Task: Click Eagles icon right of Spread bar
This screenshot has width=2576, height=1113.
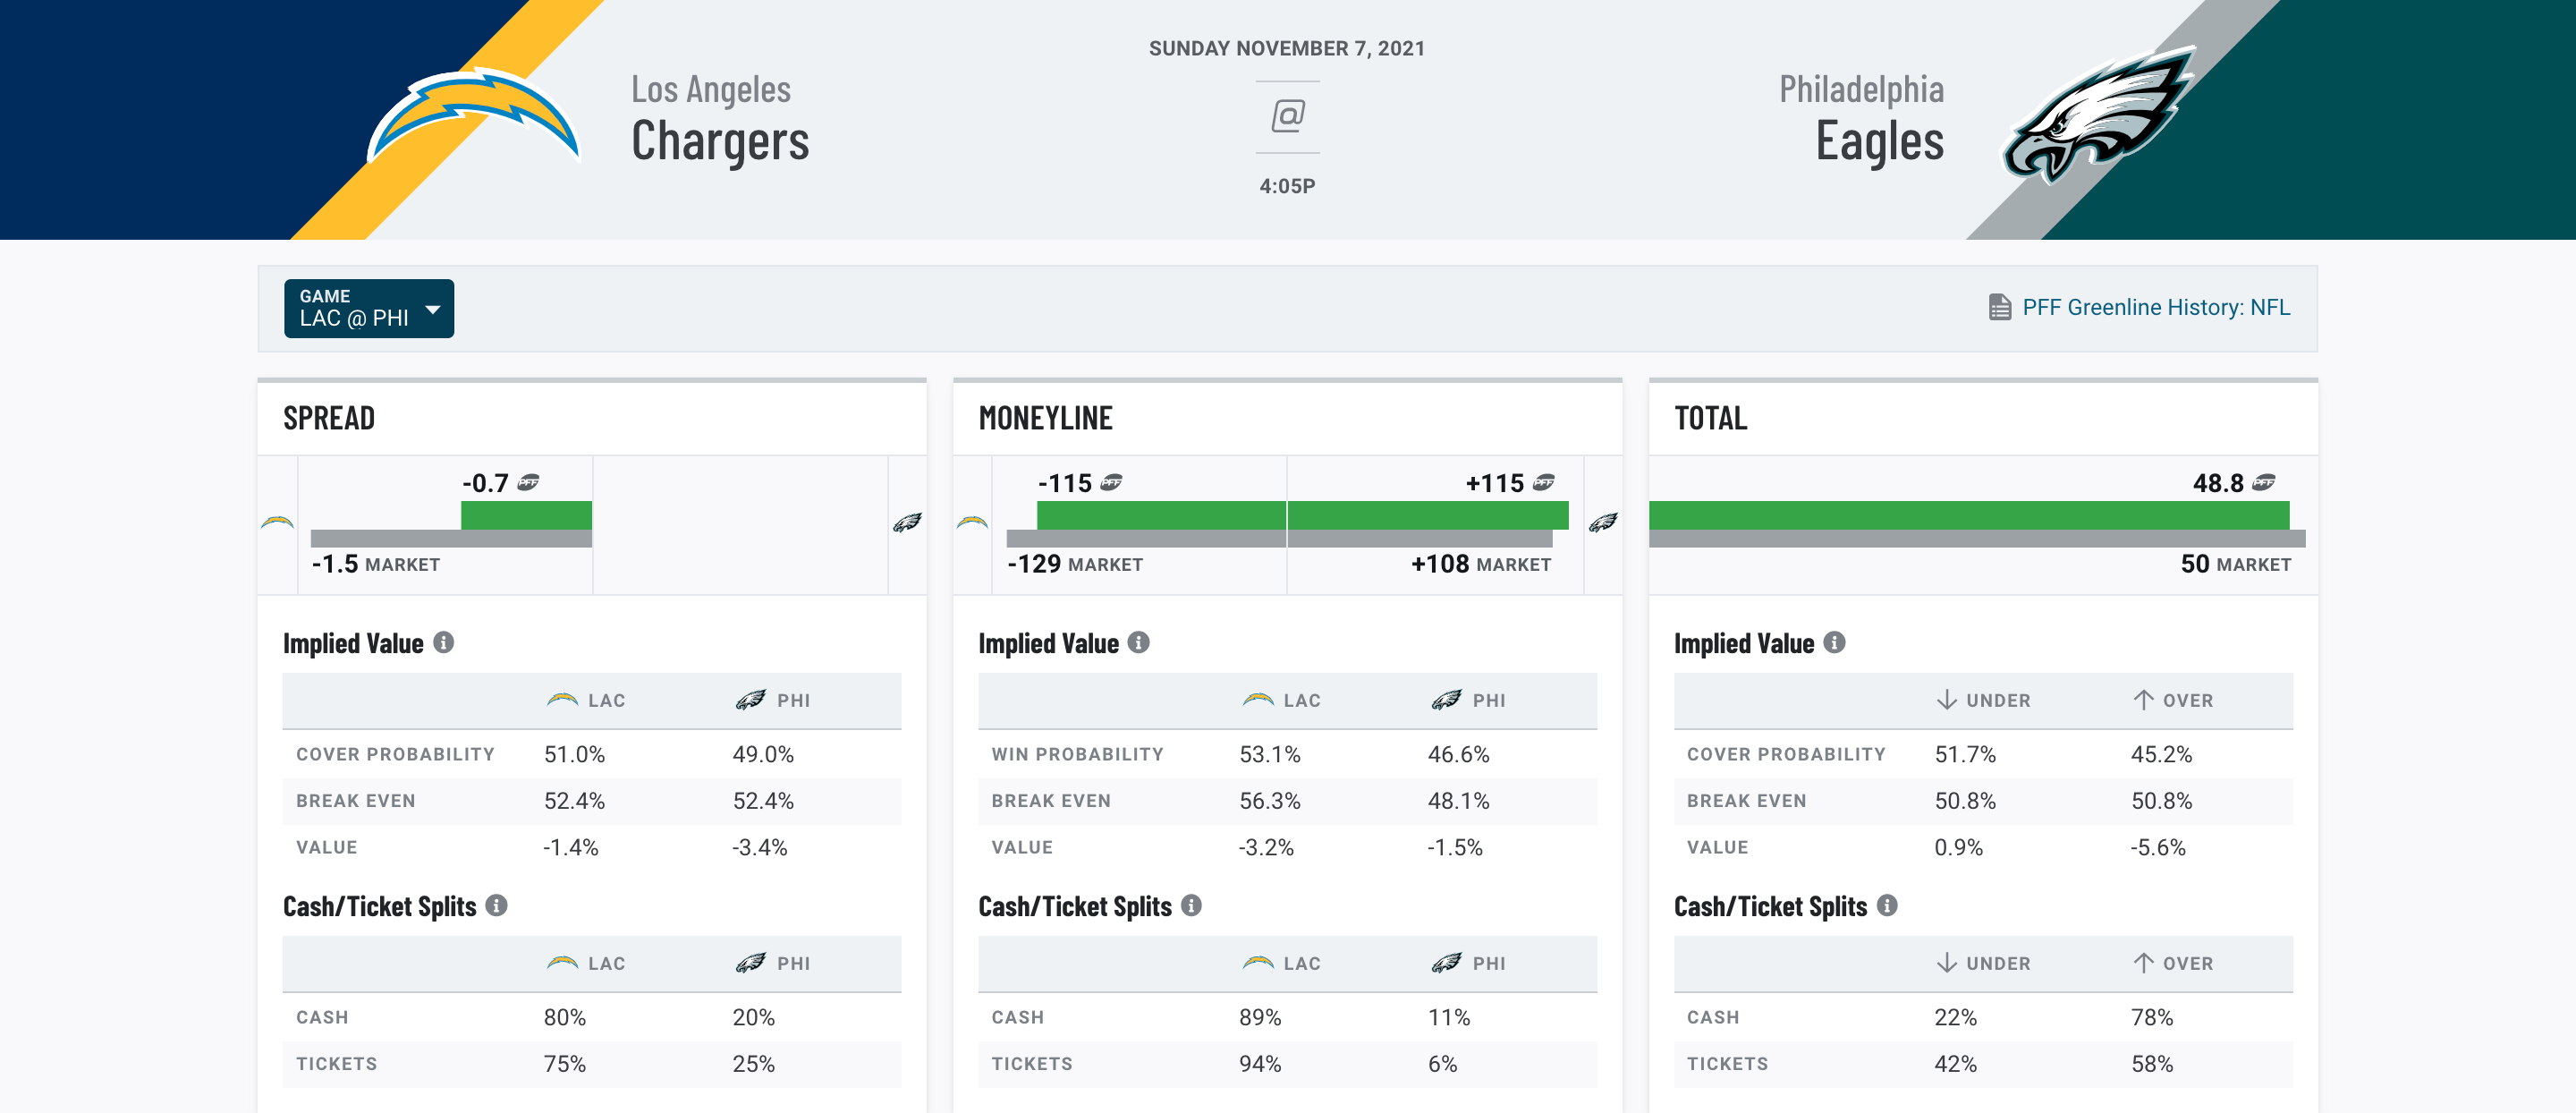Action: [x=907, y=522]
